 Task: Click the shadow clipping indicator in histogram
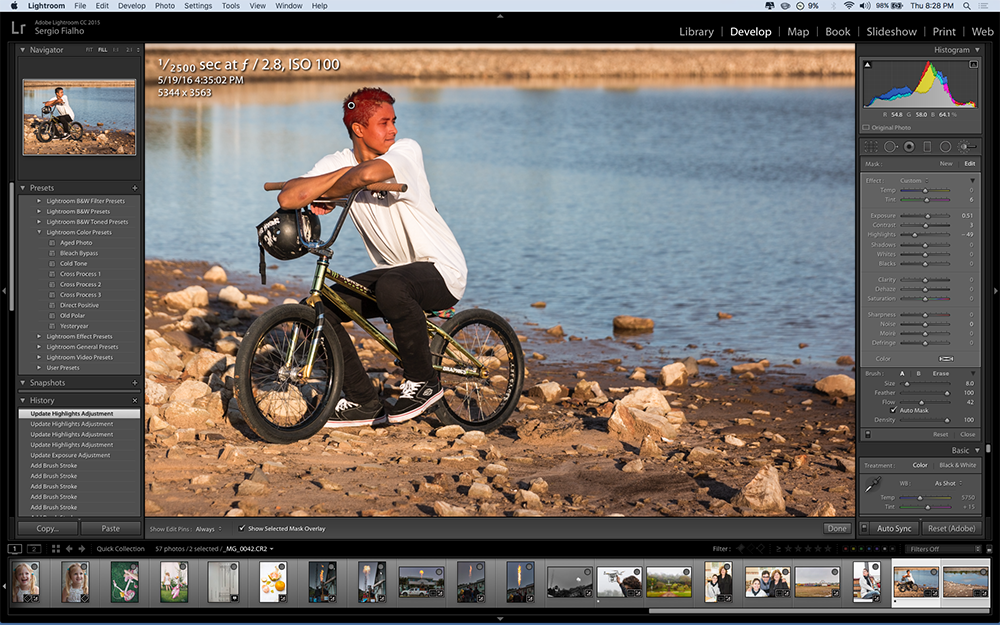[868, 64]
